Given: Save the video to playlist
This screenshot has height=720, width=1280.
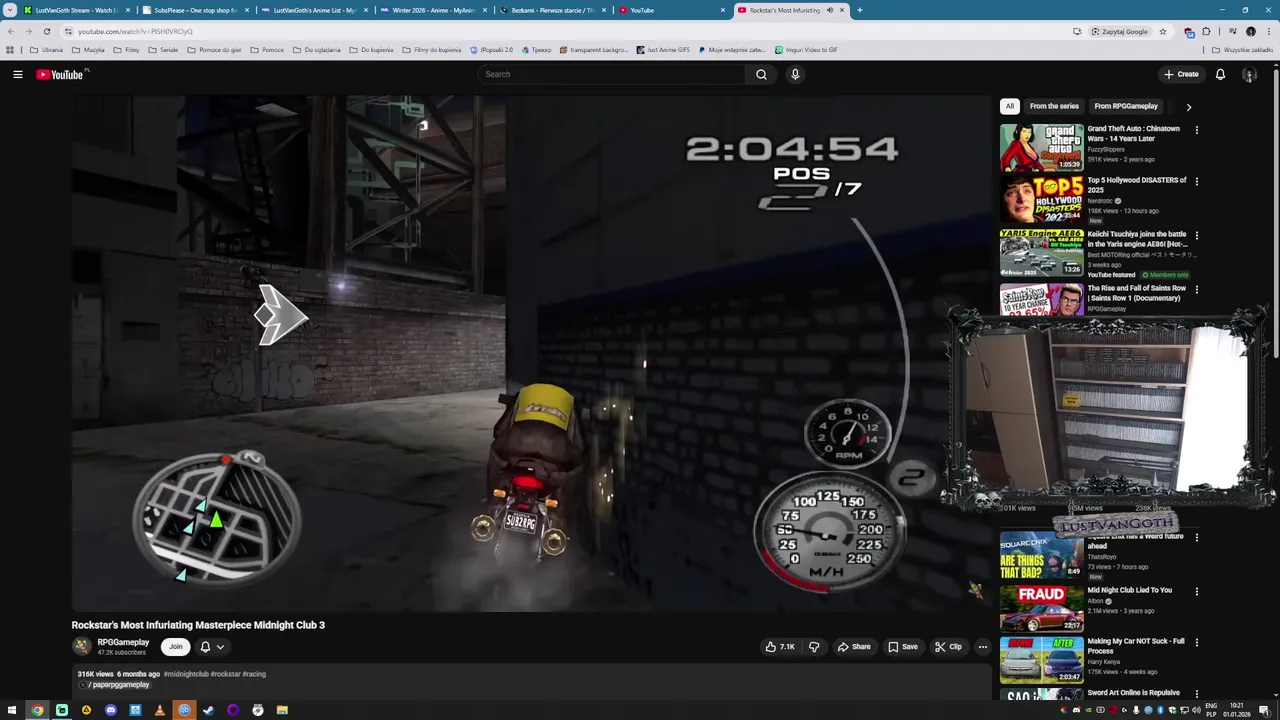Looking at the screenshot, I should tap(902, 647).
